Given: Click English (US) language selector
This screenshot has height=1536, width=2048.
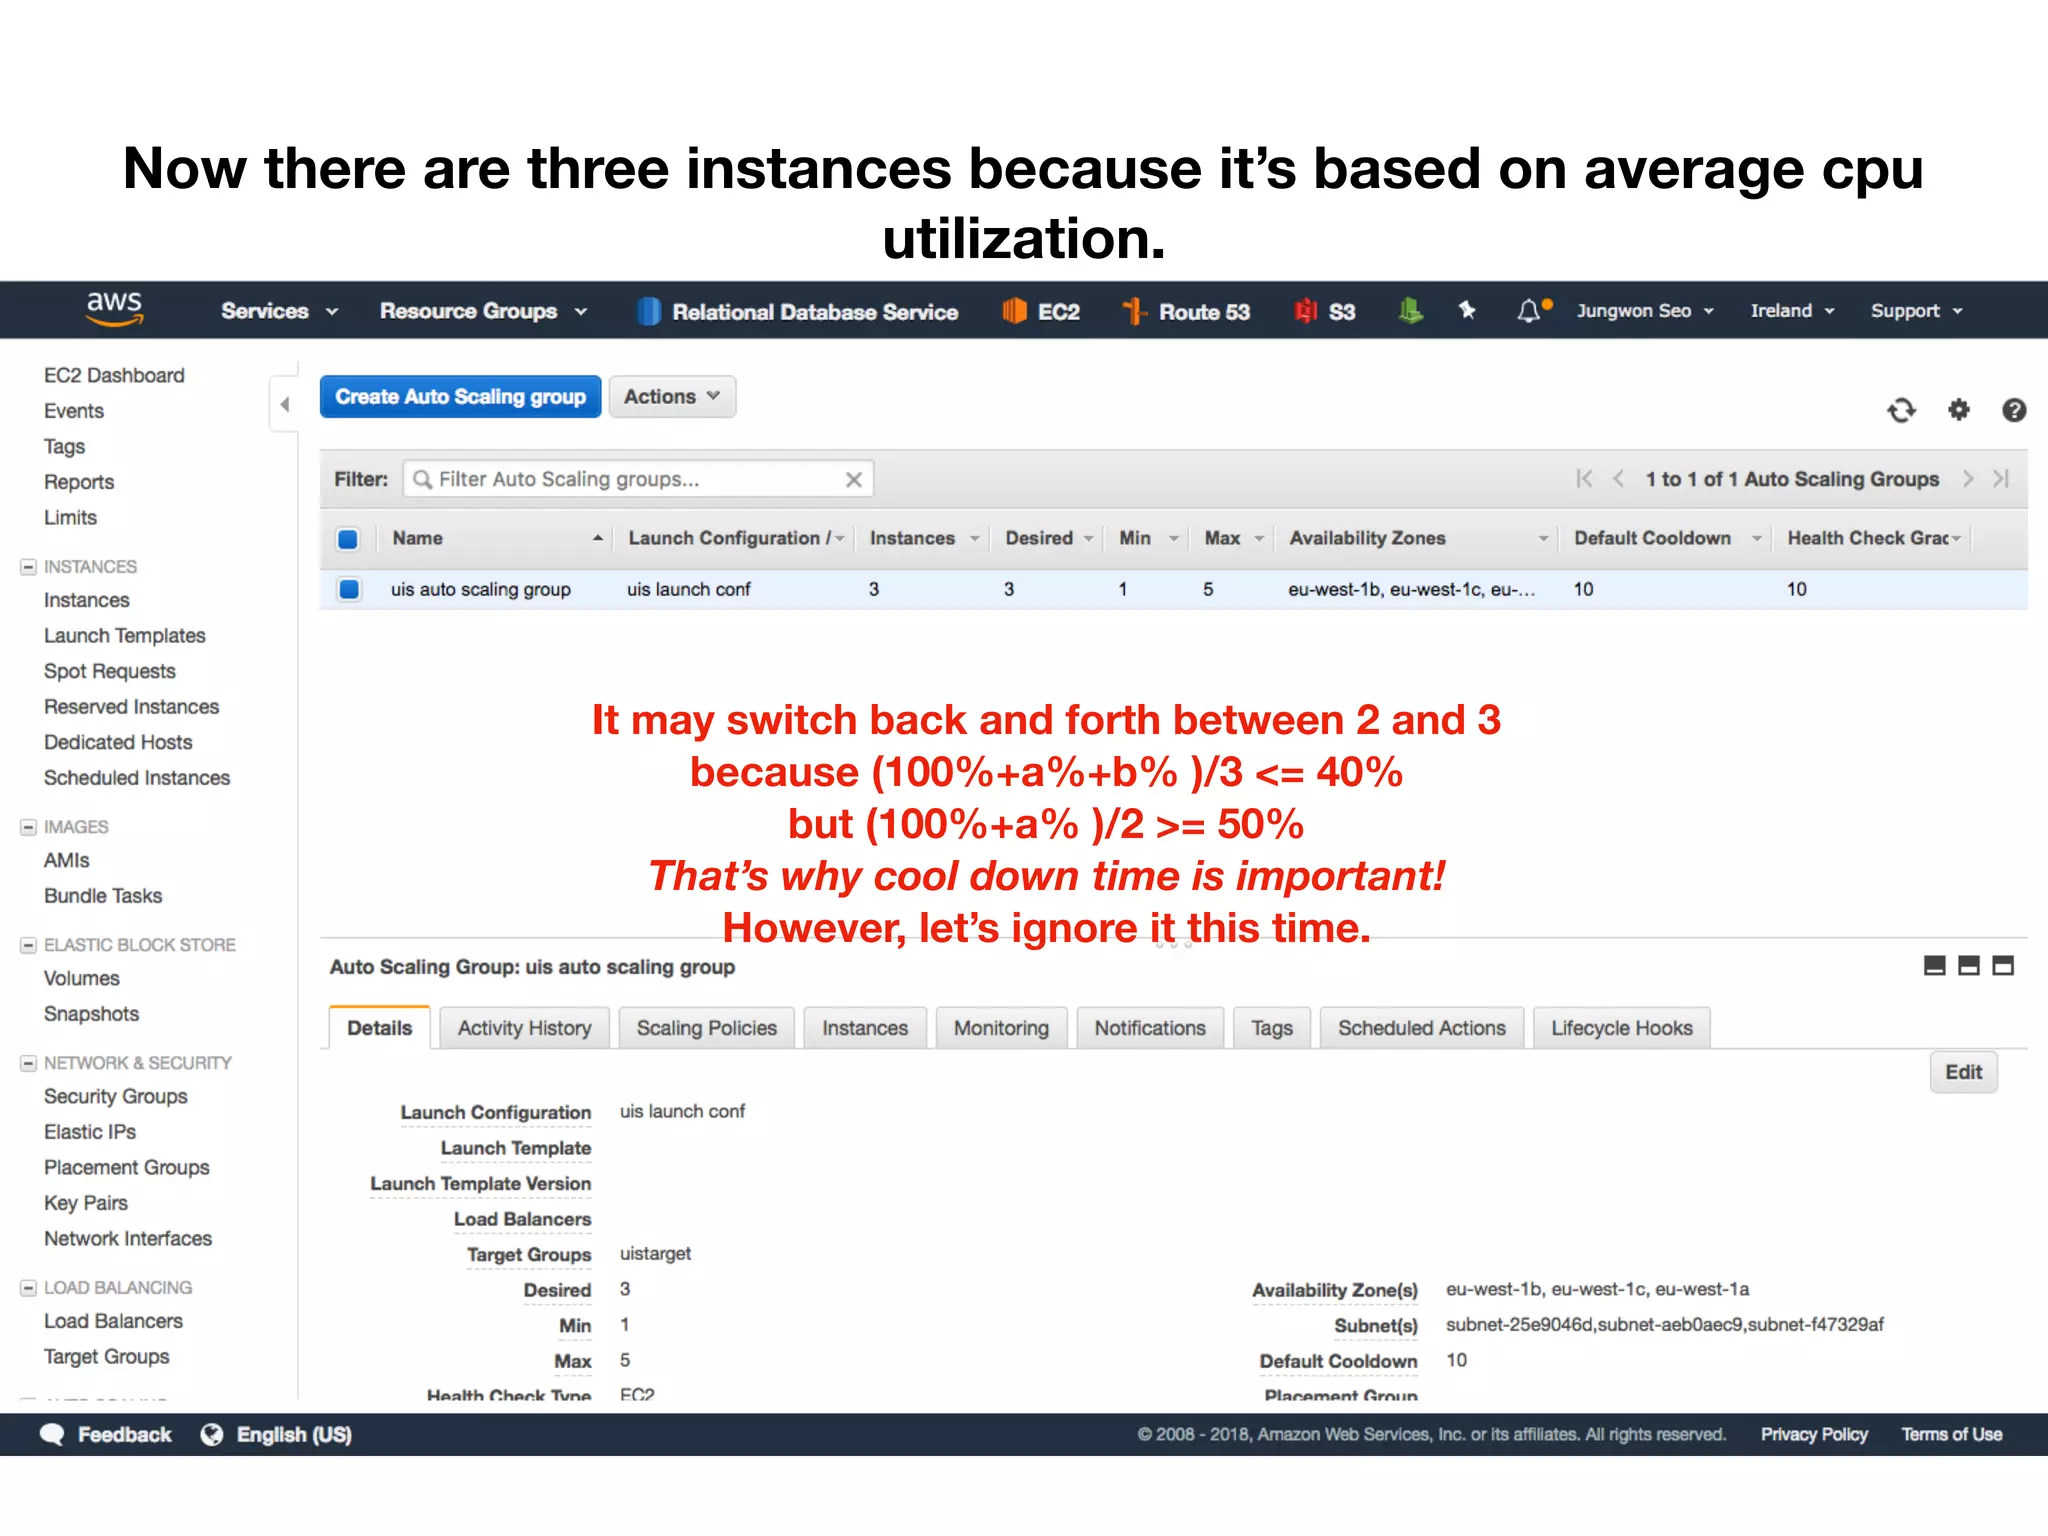Looking at the screenshot, I should tap(294, 1434).
